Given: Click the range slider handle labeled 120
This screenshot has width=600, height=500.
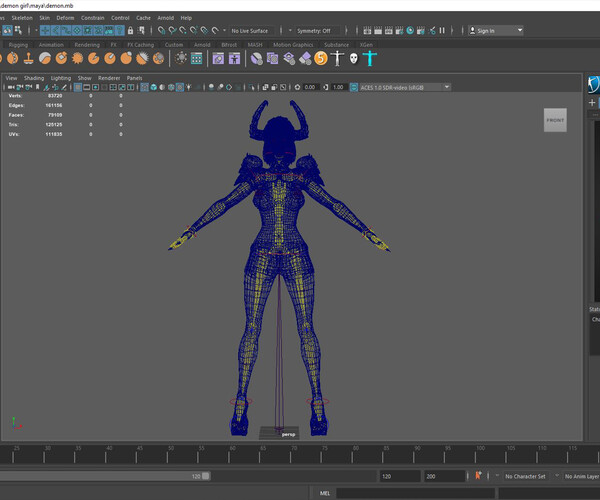Looking at the screenshot, I should click(x=206, y=476).
